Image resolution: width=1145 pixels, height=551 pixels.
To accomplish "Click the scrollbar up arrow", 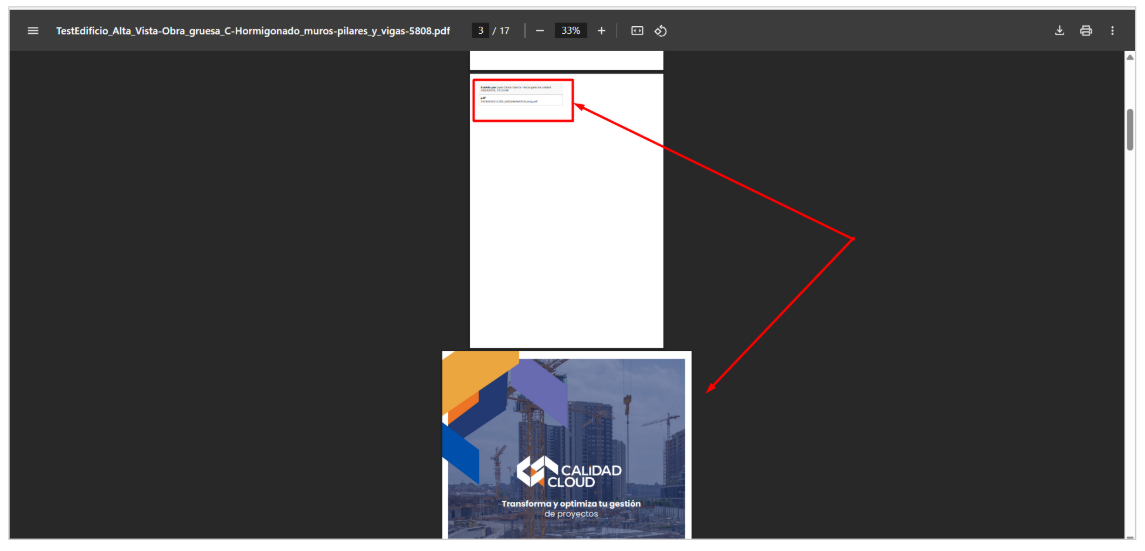I will pos(1130,57).
